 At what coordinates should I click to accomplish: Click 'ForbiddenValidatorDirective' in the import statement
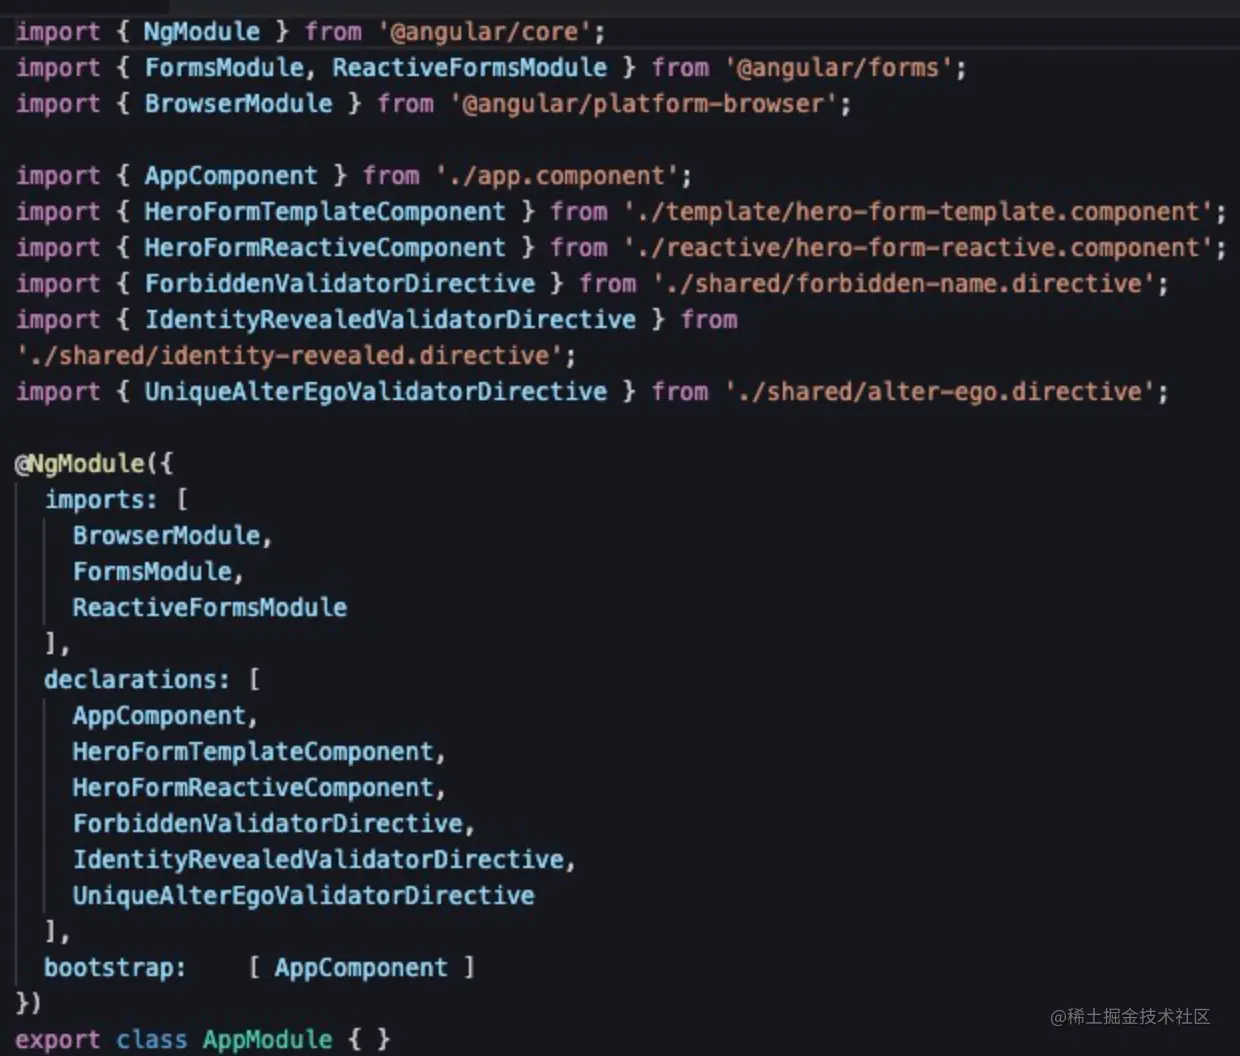coord(340,284)
